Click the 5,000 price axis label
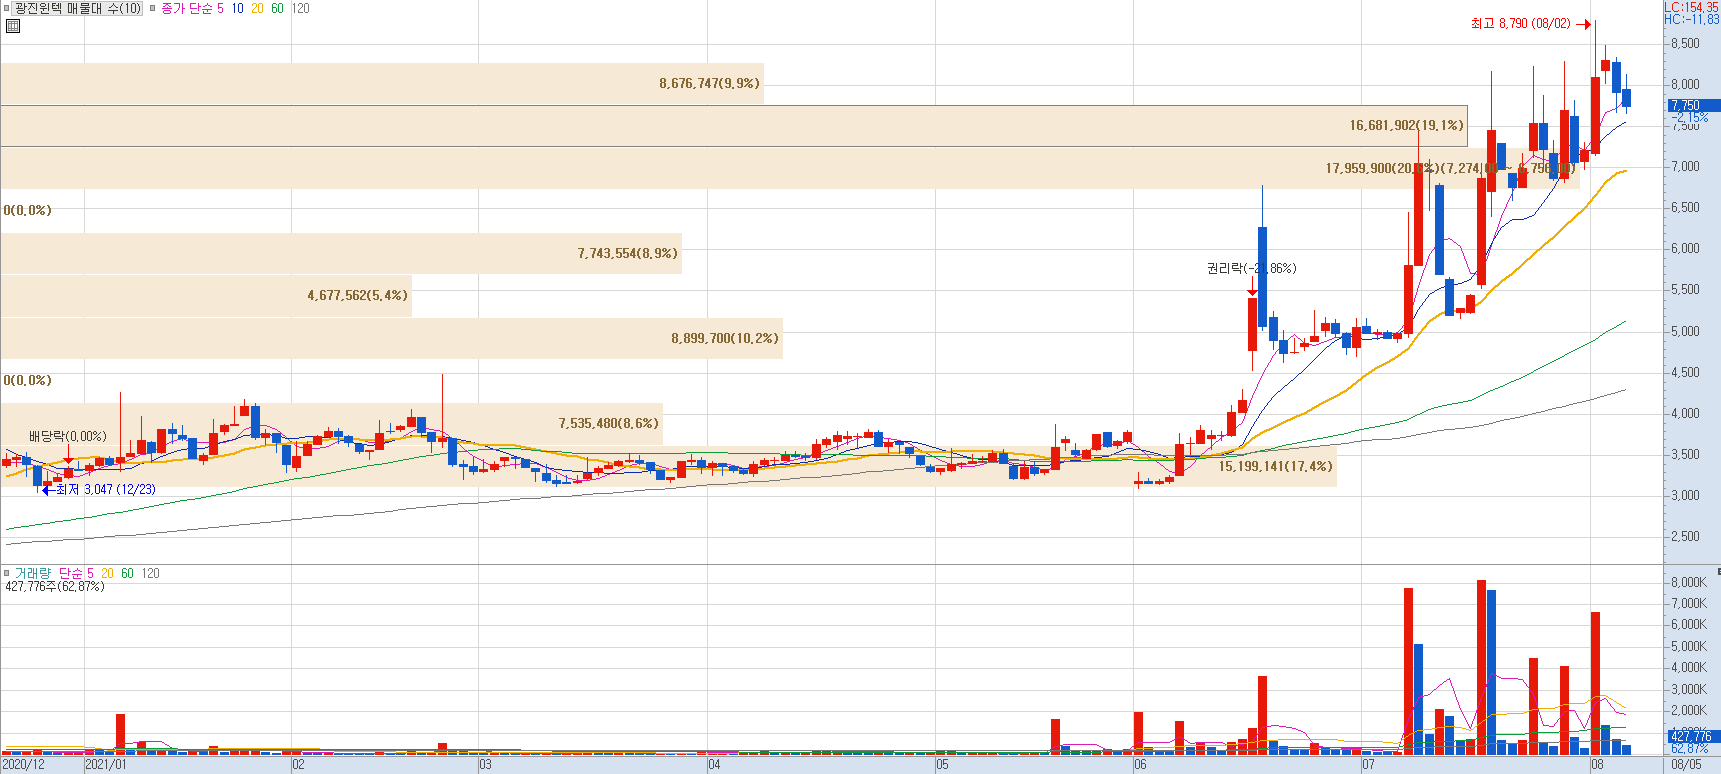 [1685, 331]
